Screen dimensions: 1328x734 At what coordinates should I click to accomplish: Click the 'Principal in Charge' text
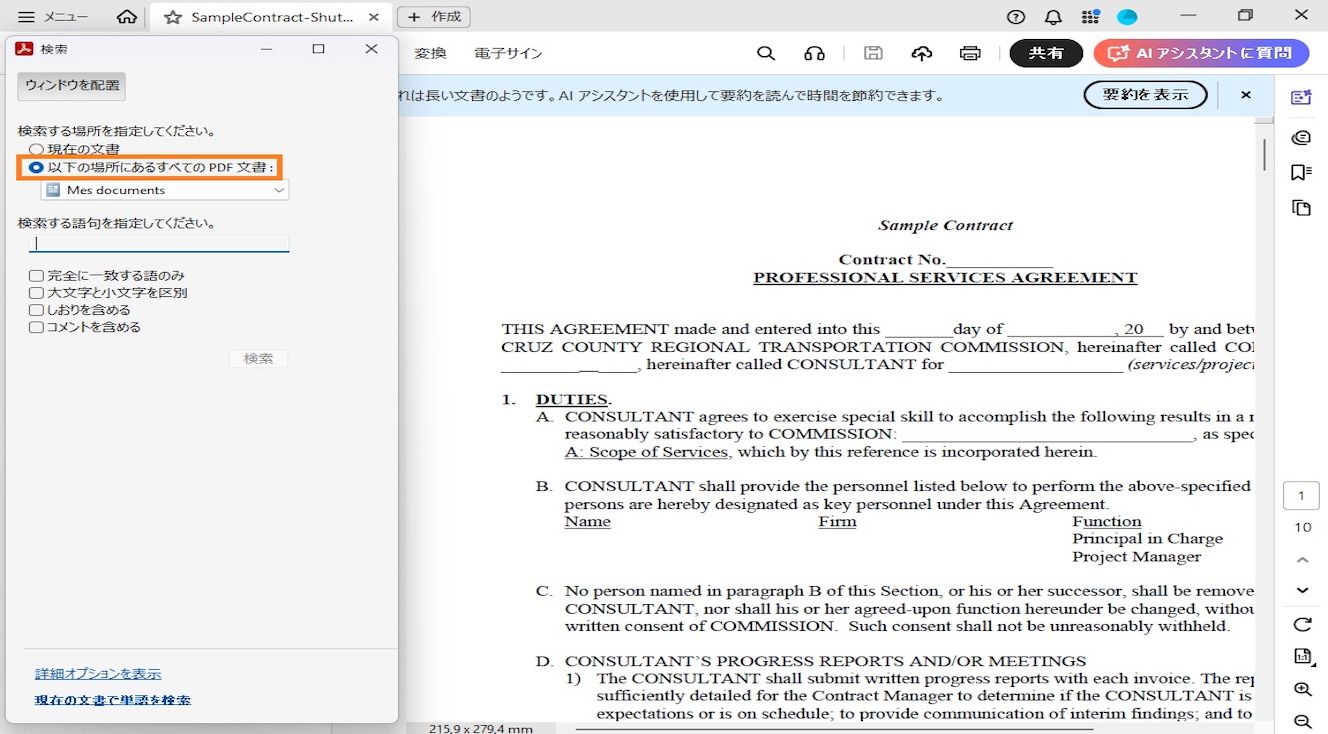(1148, 539)
